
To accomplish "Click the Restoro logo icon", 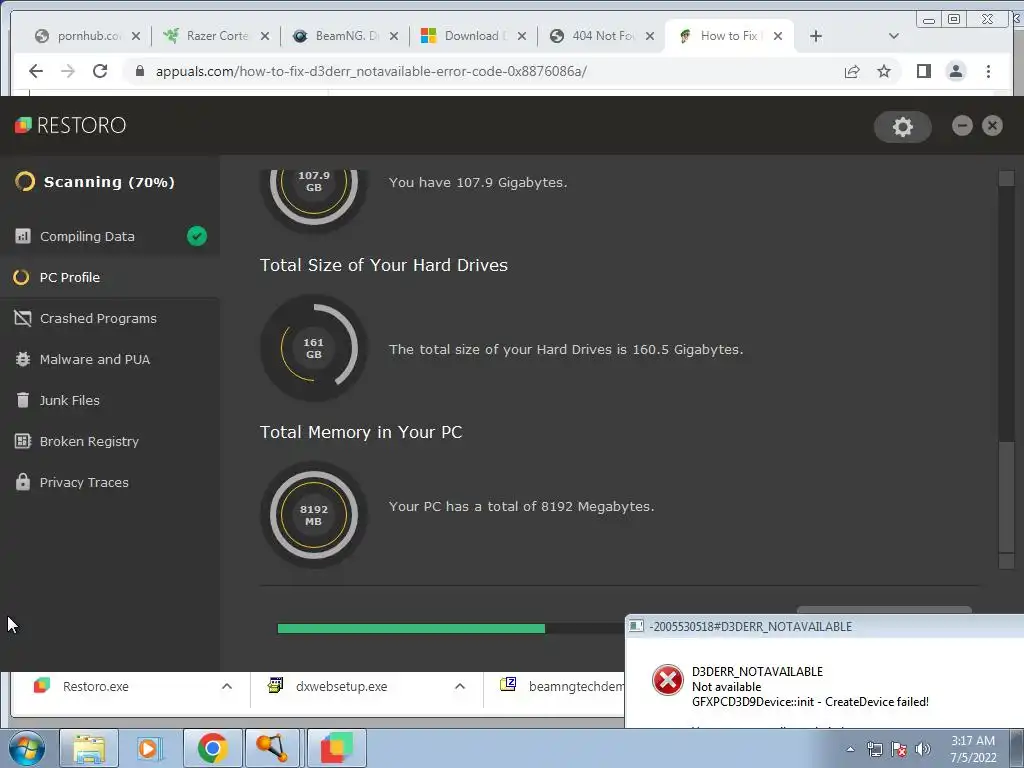I will point(23,125).
